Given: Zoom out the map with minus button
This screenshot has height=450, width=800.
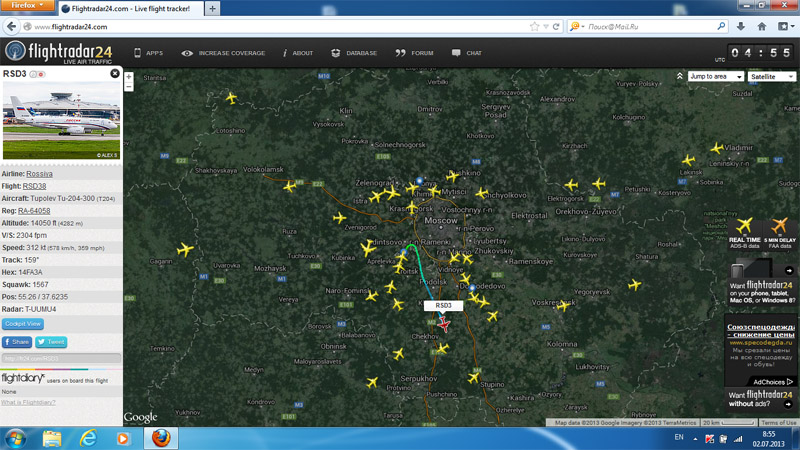Looking at the screenshot, I should pos(129,87).
